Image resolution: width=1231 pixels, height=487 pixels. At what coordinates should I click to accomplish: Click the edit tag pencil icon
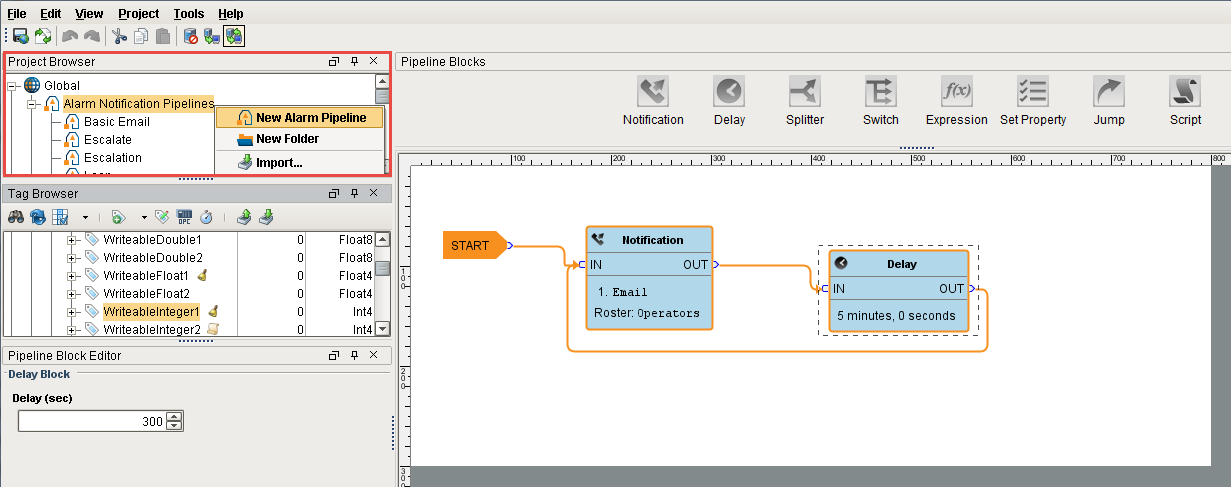[x=162, y=216]
